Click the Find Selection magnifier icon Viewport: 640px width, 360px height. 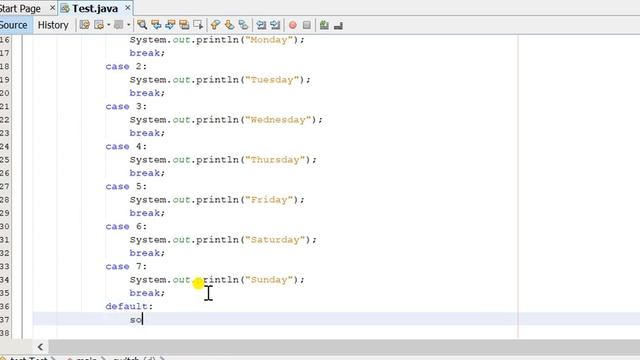click(x=142, y=25)
